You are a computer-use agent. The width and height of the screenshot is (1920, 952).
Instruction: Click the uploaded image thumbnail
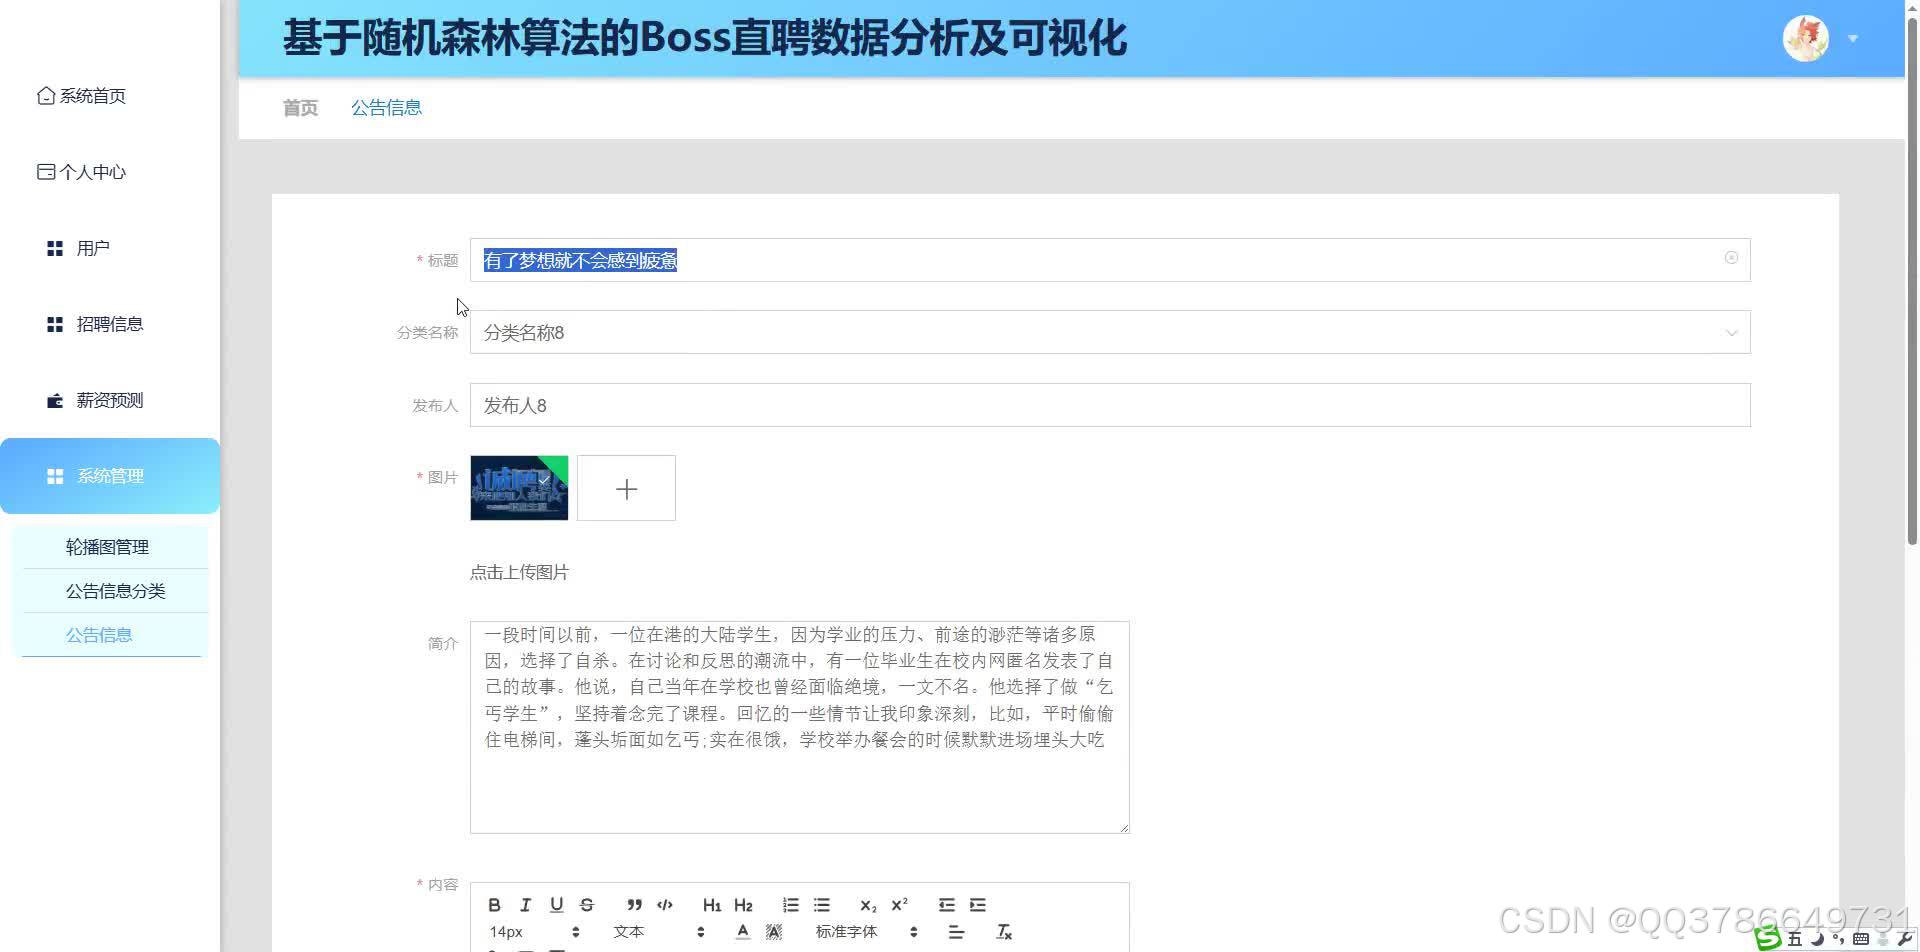click(519, 488)
